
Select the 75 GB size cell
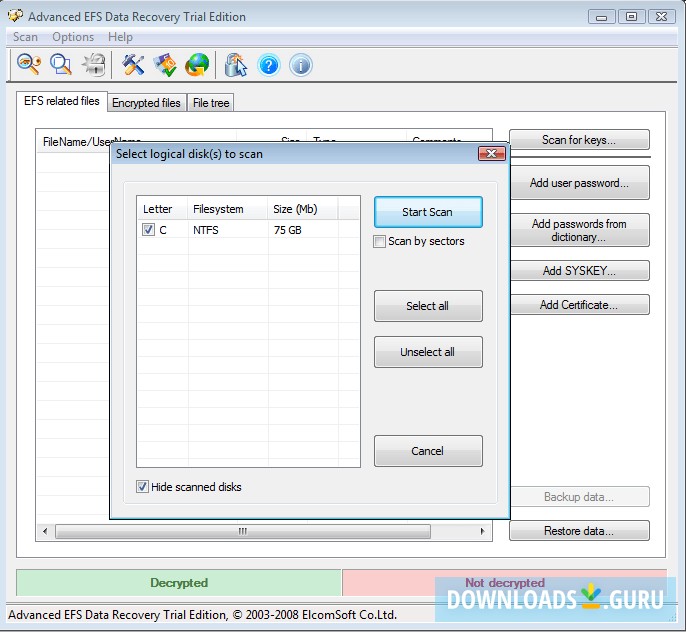[x=287, y=230]
